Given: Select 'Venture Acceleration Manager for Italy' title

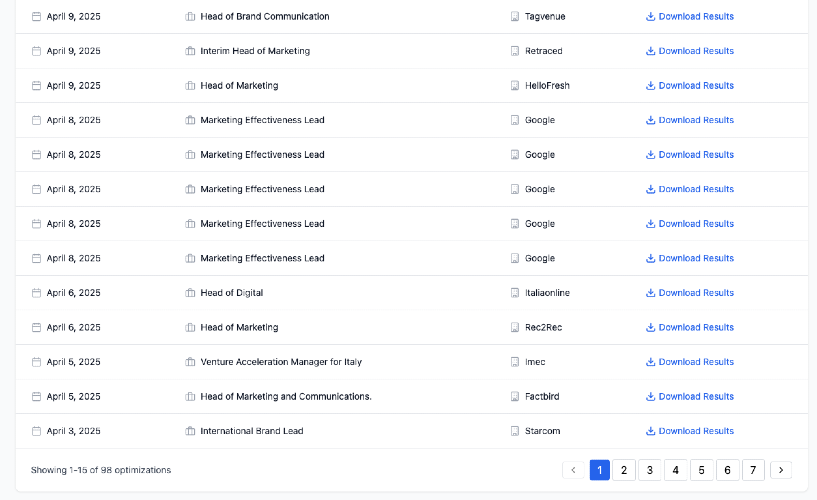Looking at the screenshot, I should [281, 362].
